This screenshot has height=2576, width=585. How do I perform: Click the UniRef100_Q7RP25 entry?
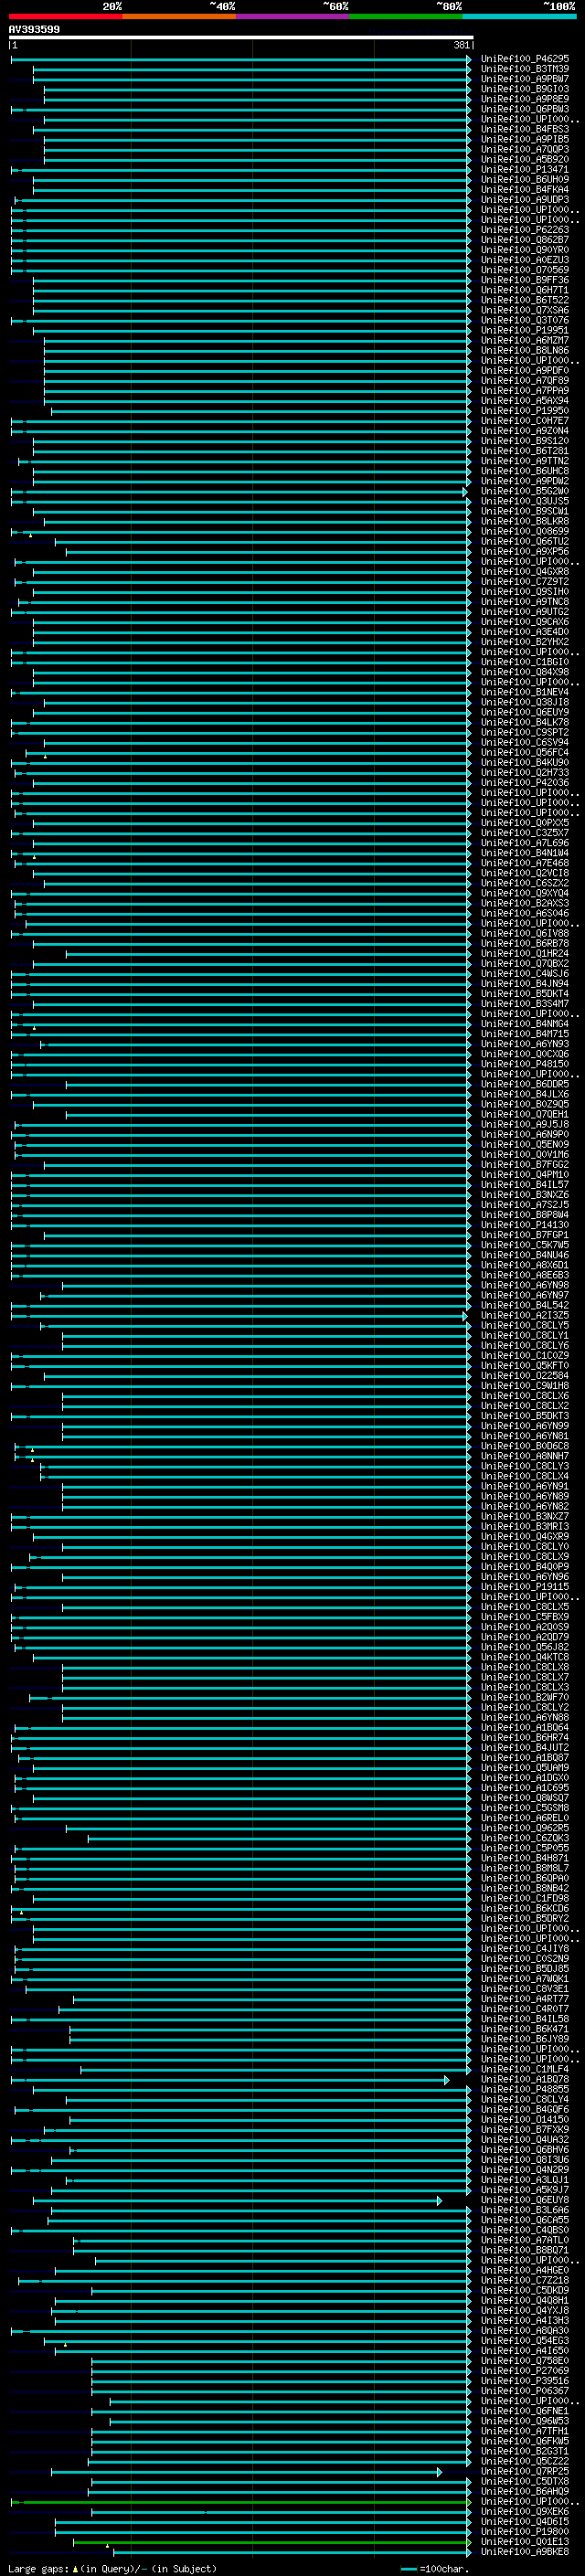pyautogui.click(x=525, y=2471)
